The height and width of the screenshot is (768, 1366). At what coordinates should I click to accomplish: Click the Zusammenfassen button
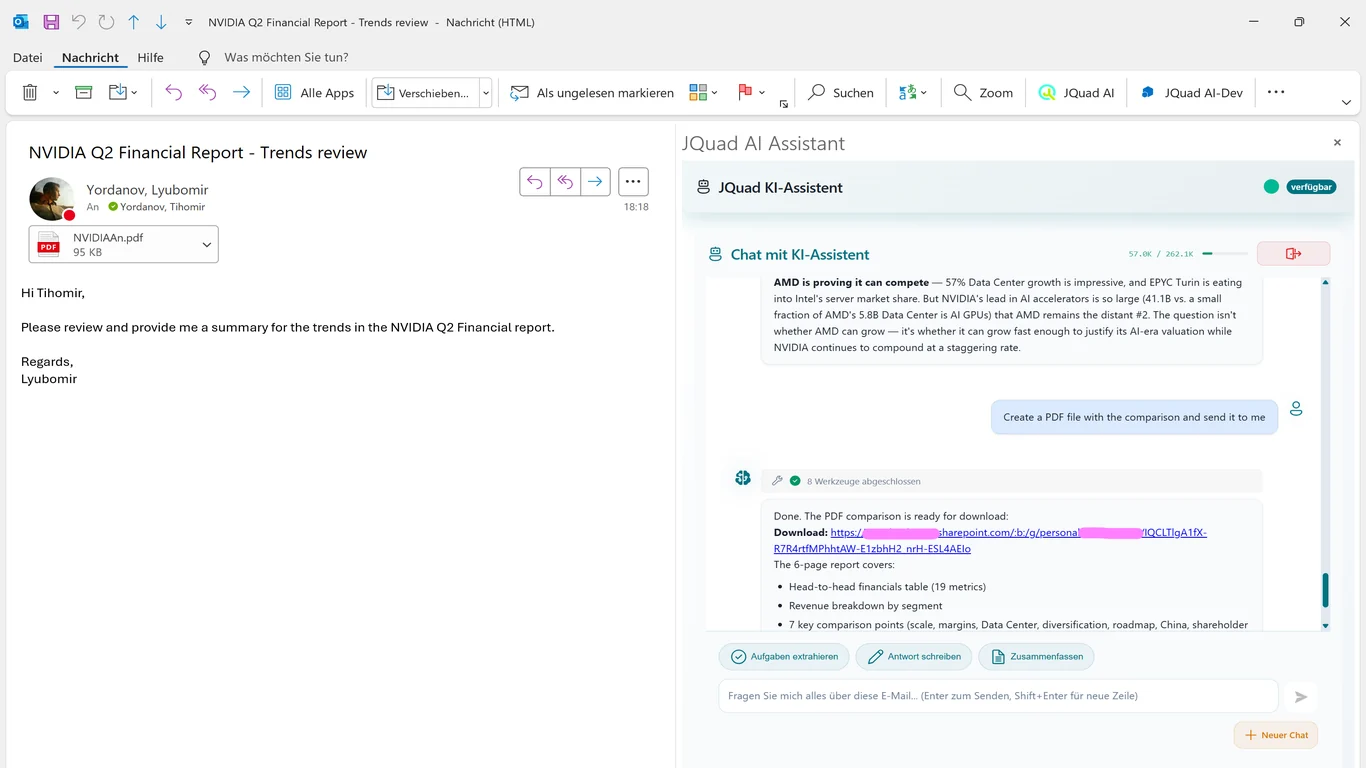[1036, 657]
